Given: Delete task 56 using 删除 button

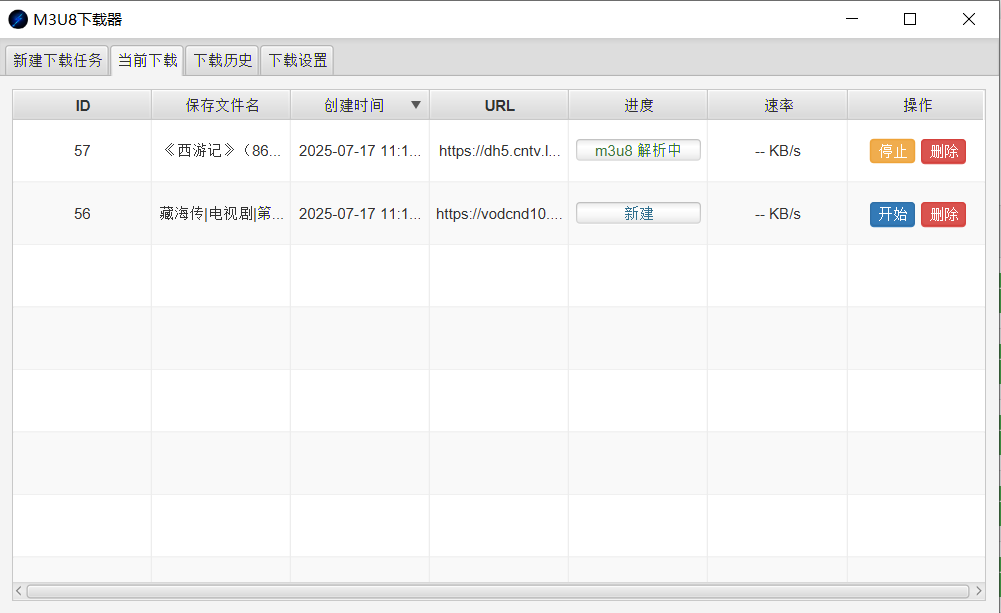Looking at the screenshot, I should (x=943, y=214).
